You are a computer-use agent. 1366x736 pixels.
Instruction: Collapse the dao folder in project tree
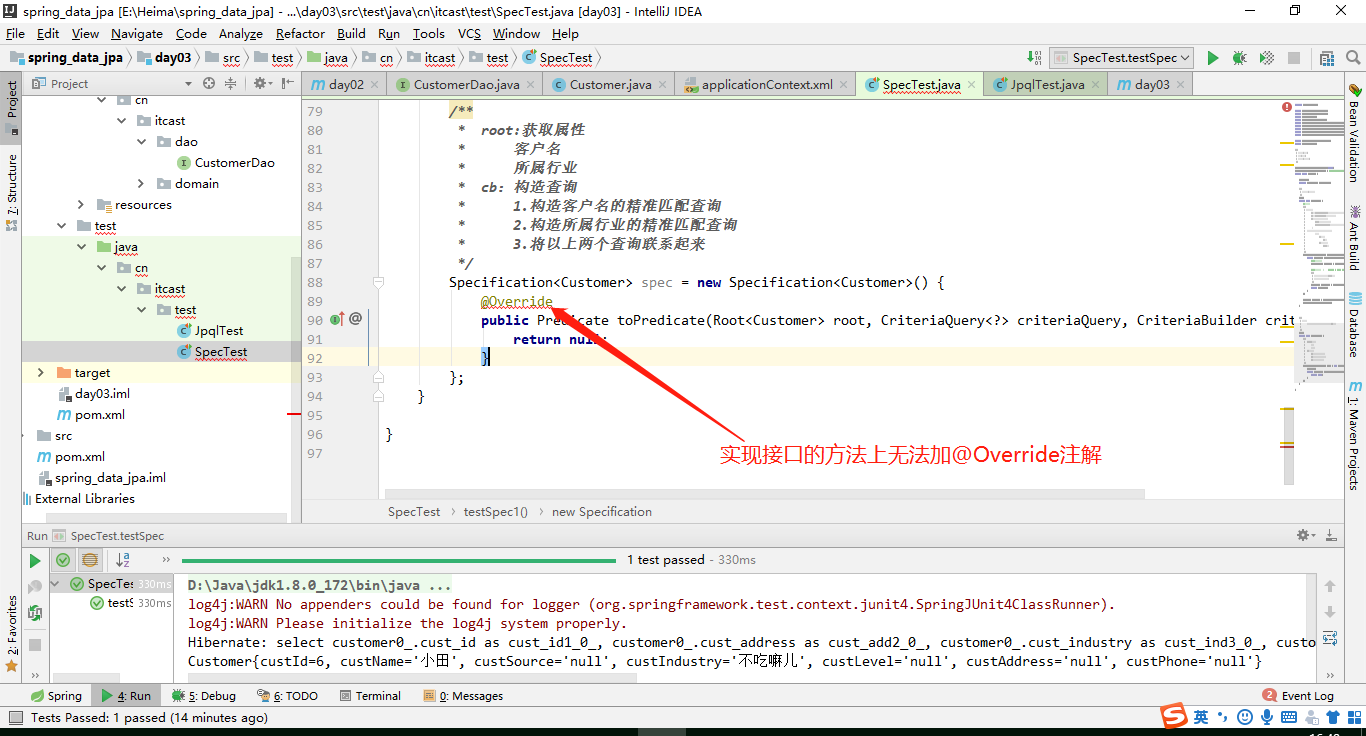coord(142,142)
